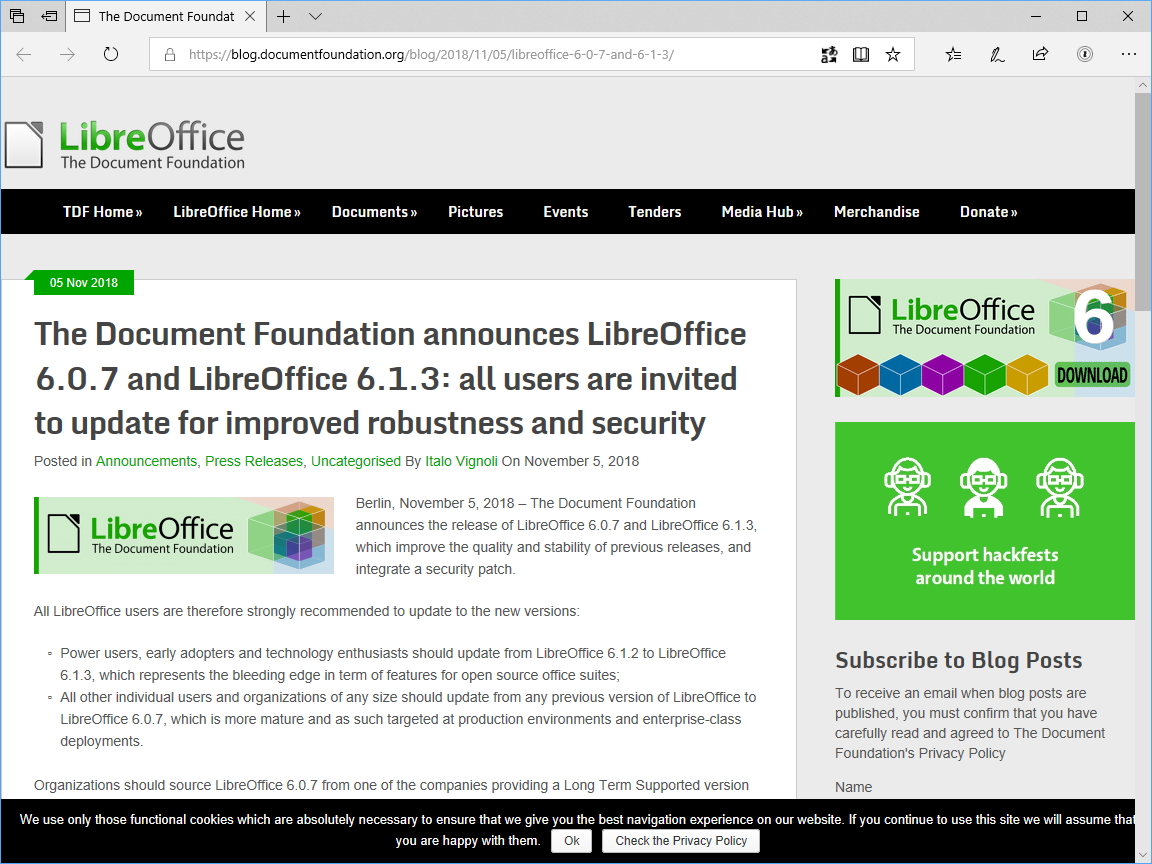Add page to favorites star icon
Screen dimensions: 1152x864
click(x=893, y=54)
